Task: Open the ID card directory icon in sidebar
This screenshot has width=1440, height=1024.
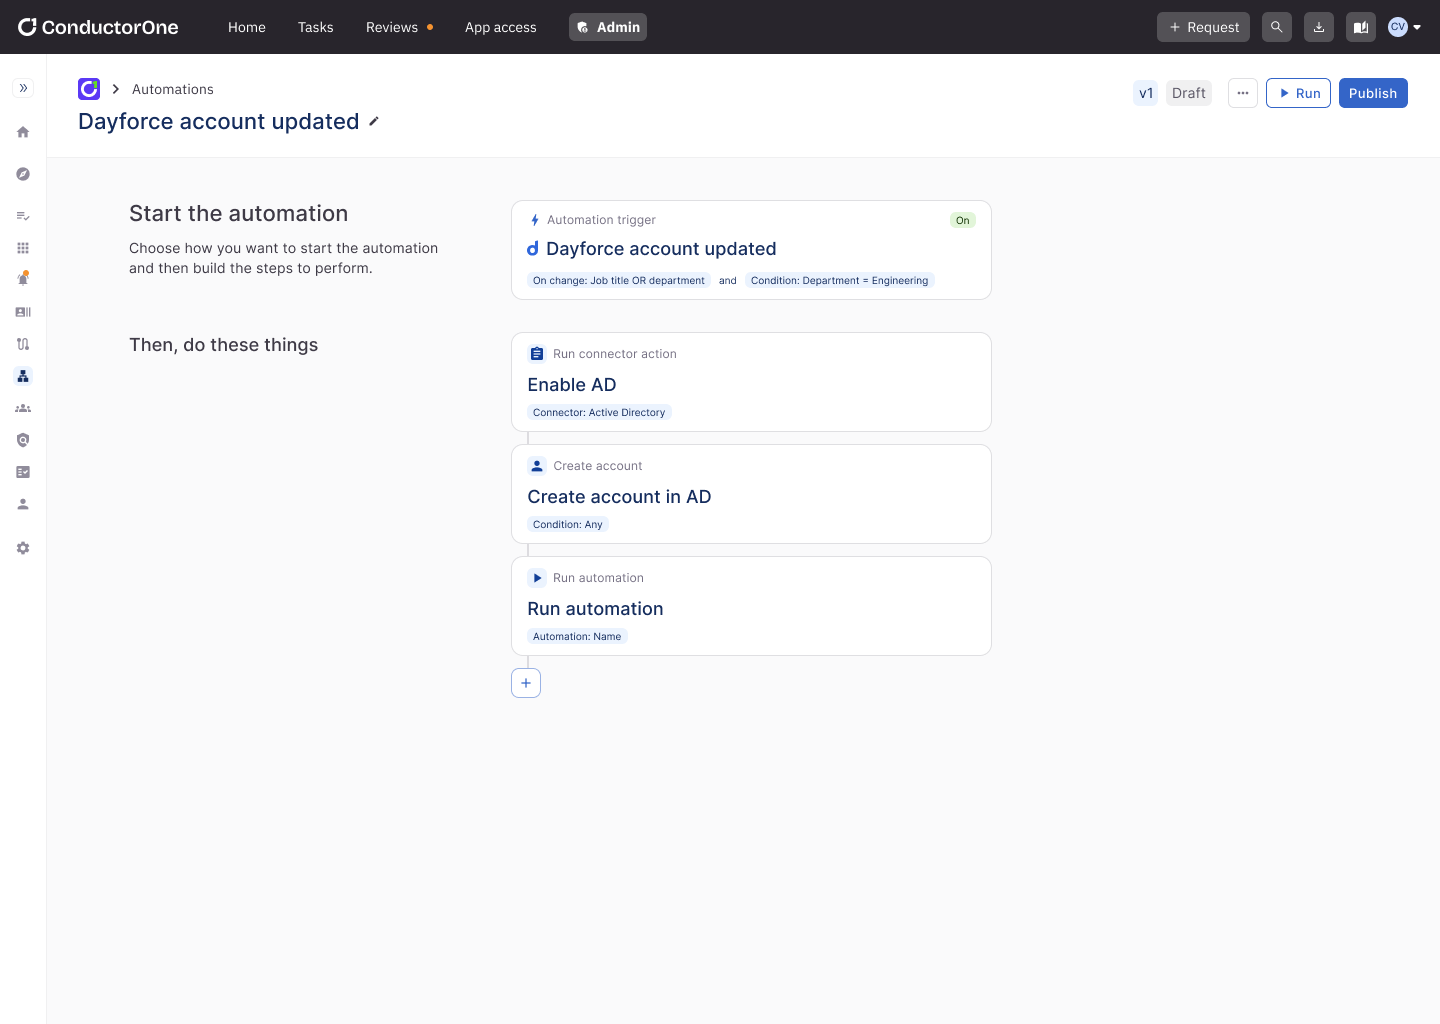Action: (x=23, y=312)
